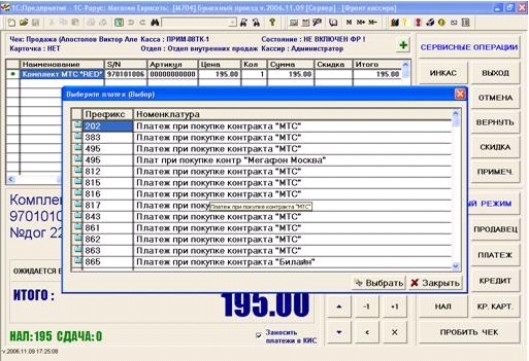This screenshot has height=361, width=529.
Task: Click the New document toolbar icon
Action: pyautogui.click(x=11, y=23)
